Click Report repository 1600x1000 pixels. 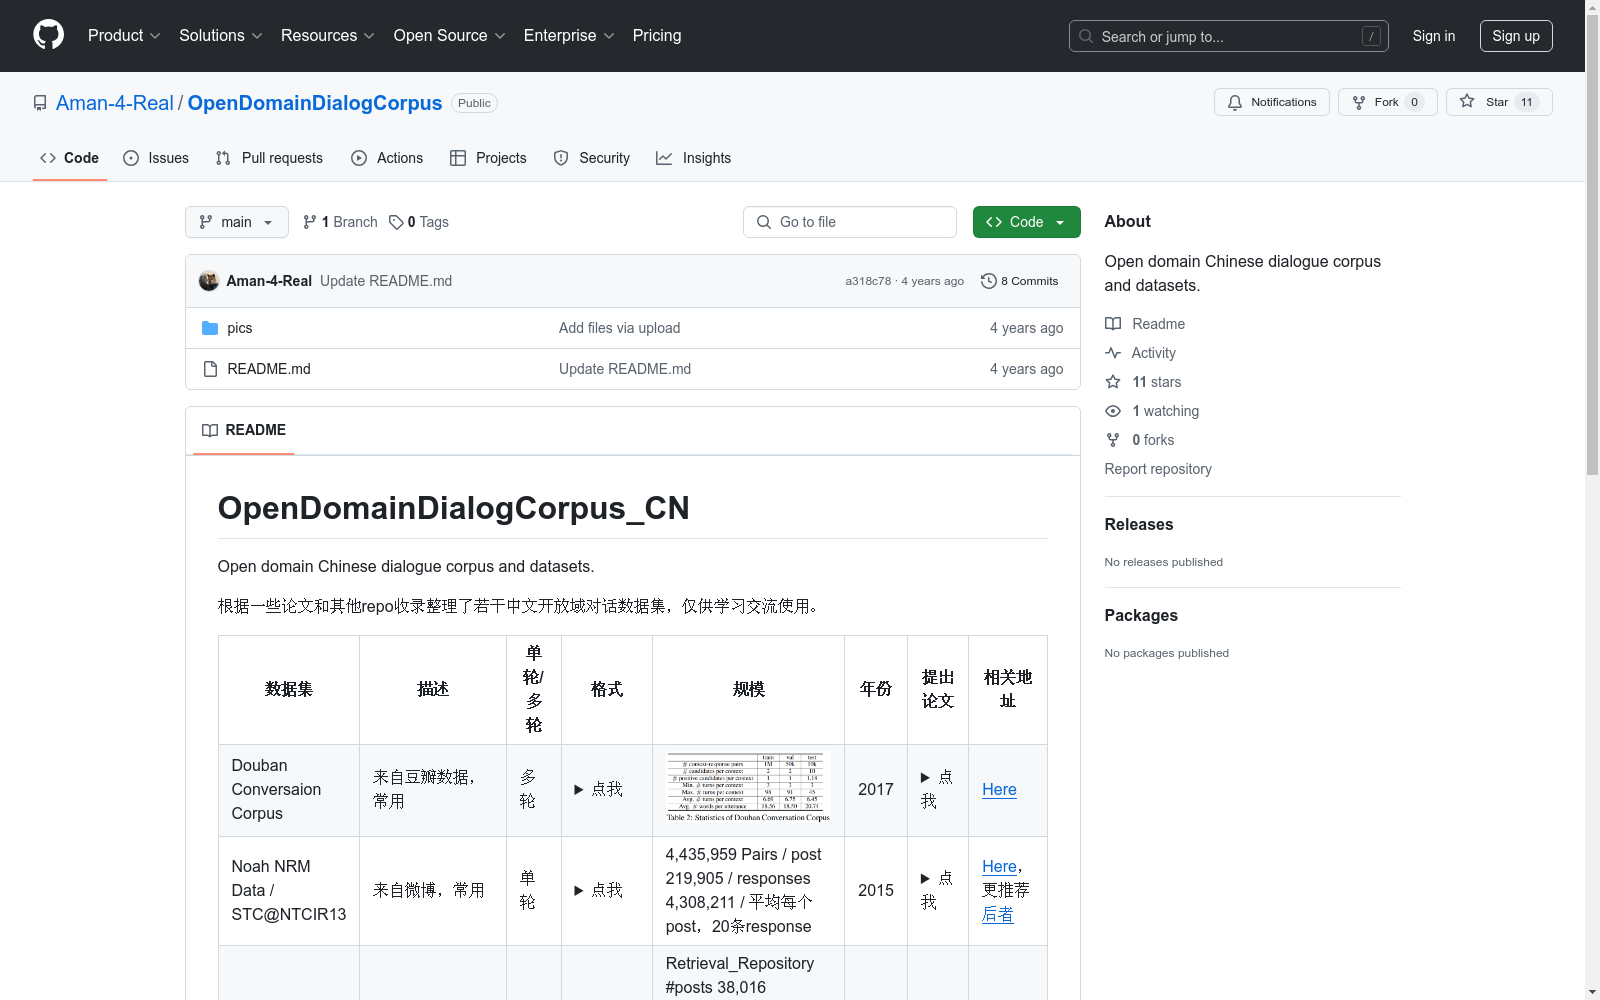[1158, 469]
